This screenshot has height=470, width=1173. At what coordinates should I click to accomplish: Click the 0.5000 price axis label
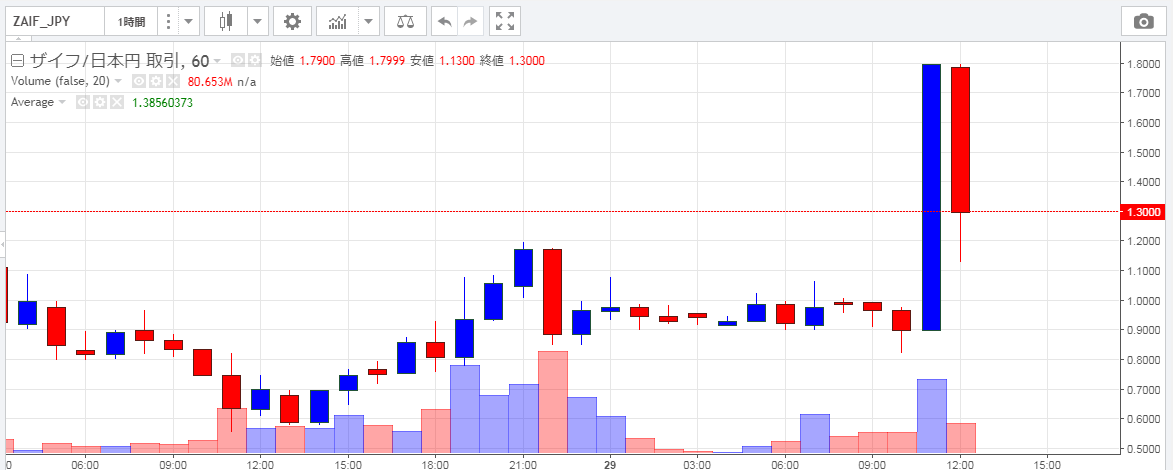pyautogui.click(x=1145, y=449)
